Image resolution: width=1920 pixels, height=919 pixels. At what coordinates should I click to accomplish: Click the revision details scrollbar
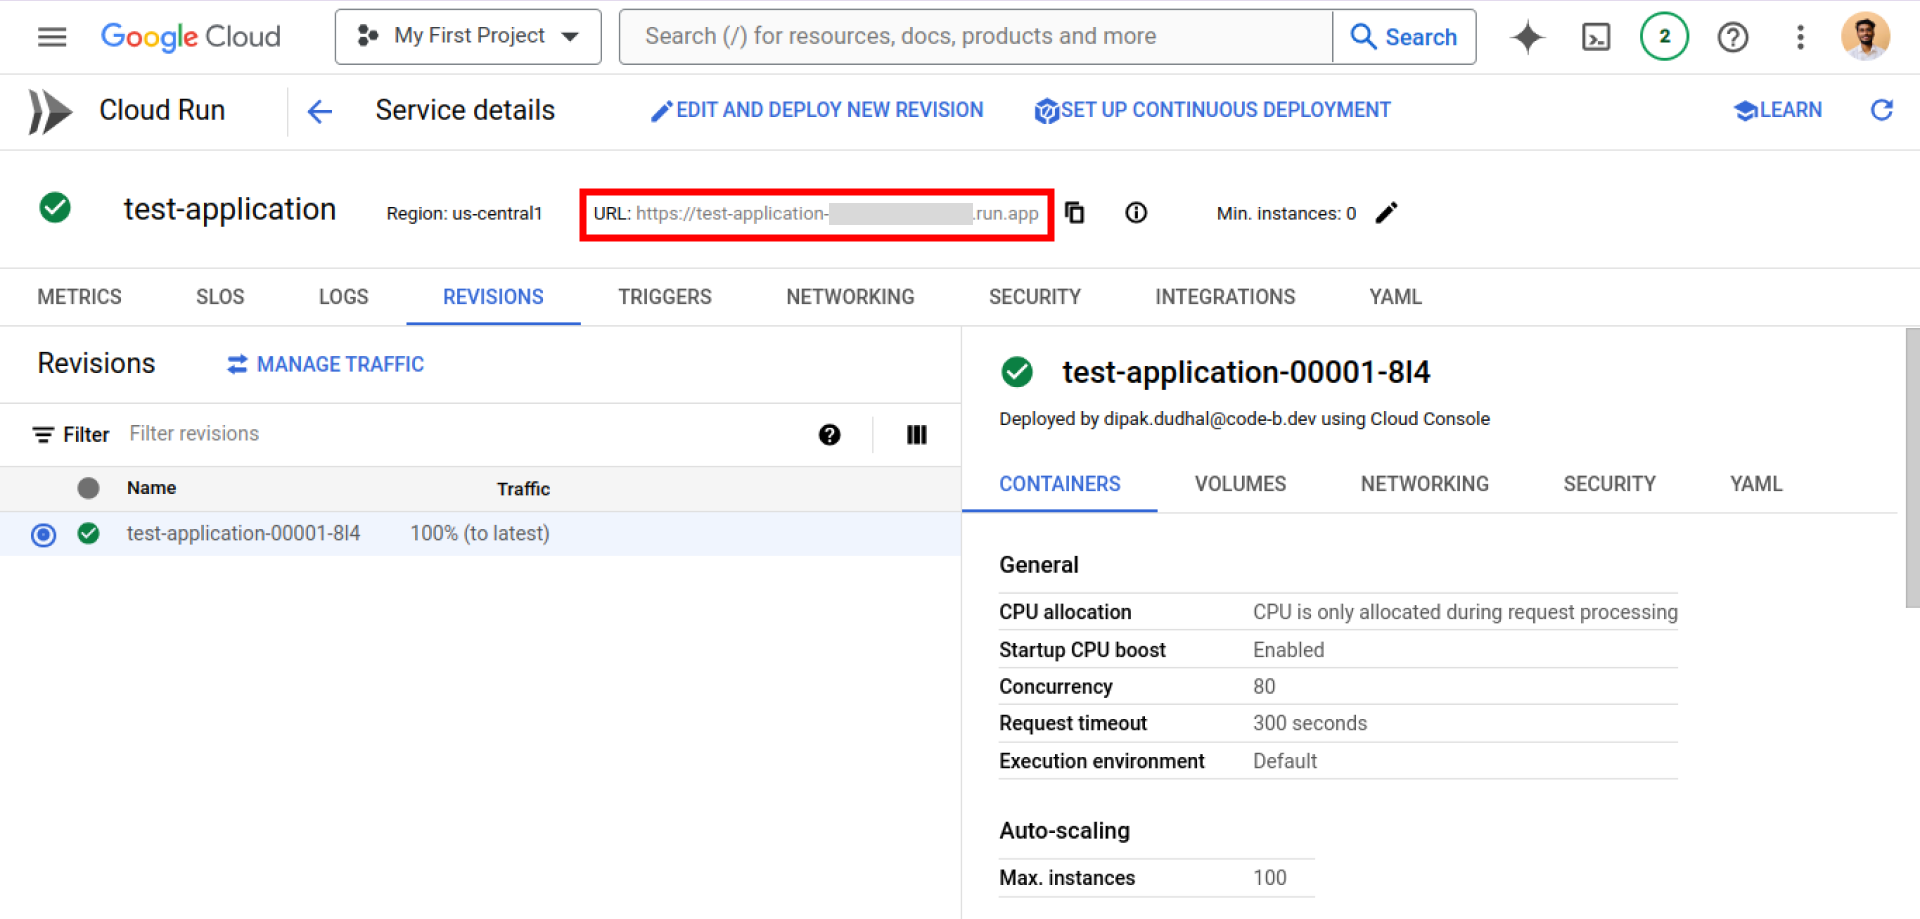[1912, 468]
